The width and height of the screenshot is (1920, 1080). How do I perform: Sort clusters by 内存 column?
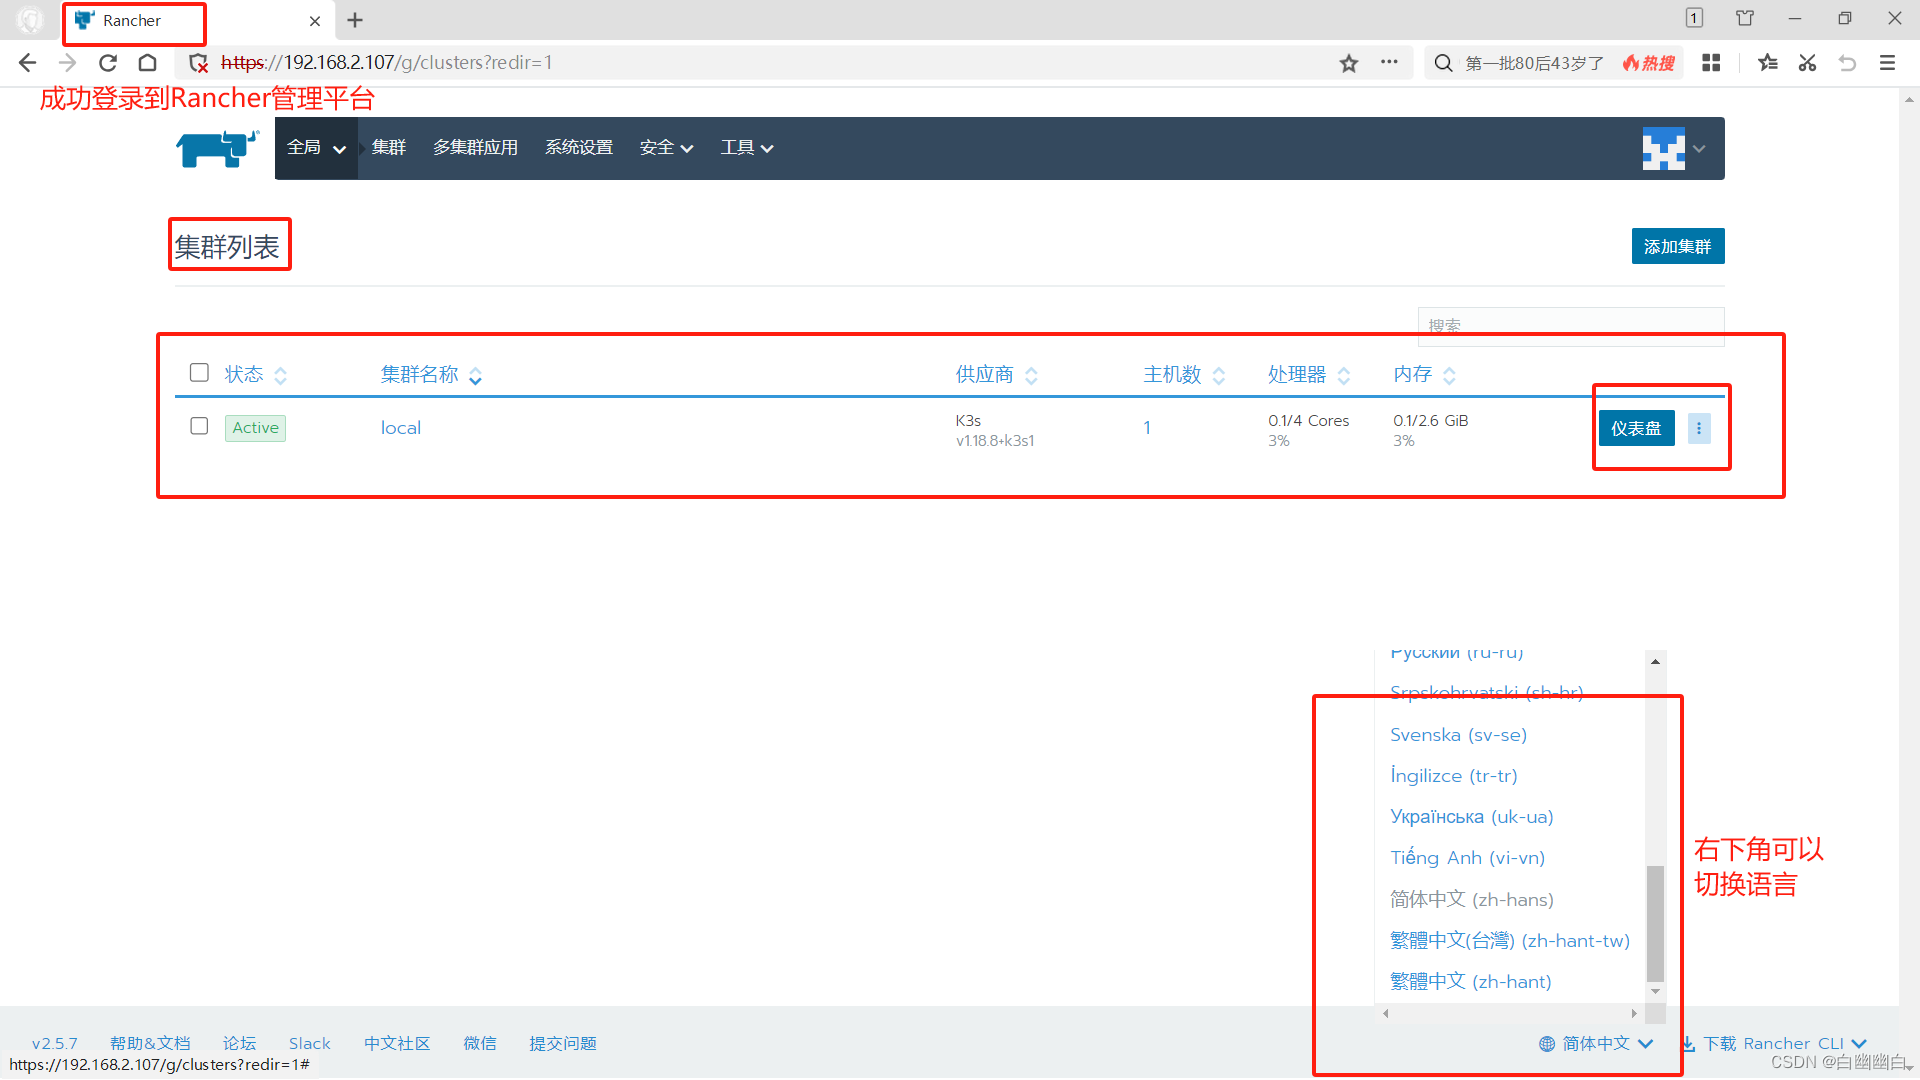(1424, 375)
